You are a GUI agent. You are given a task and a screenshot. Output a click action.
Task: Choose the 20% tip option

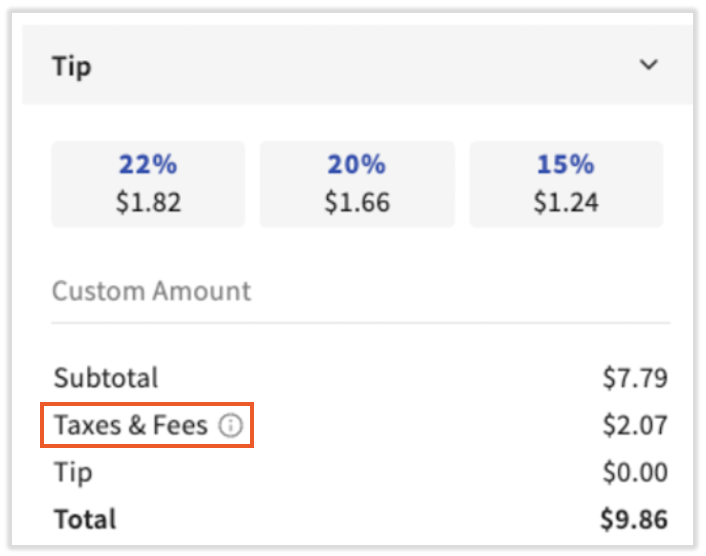(x=357, y=184)
